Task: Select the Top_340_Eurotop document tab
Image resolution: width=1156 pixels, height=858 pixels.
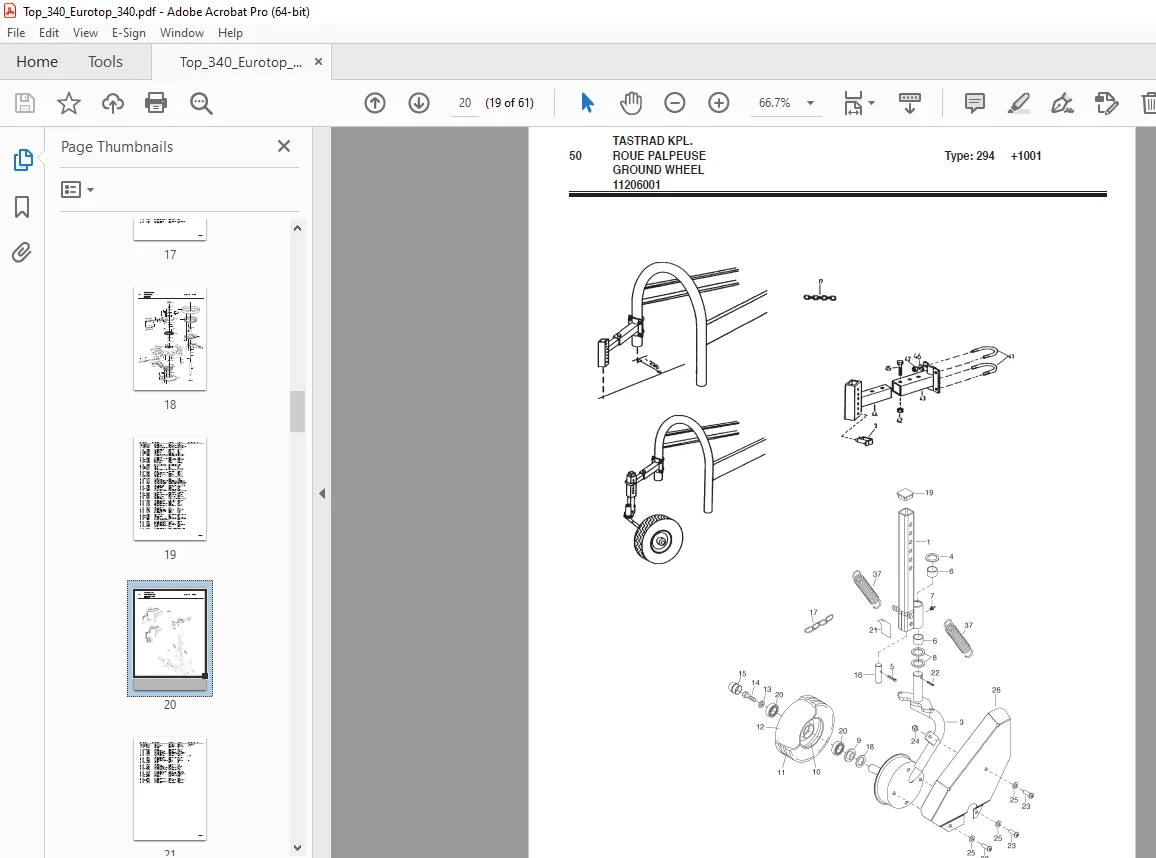Action: point(240,63)
